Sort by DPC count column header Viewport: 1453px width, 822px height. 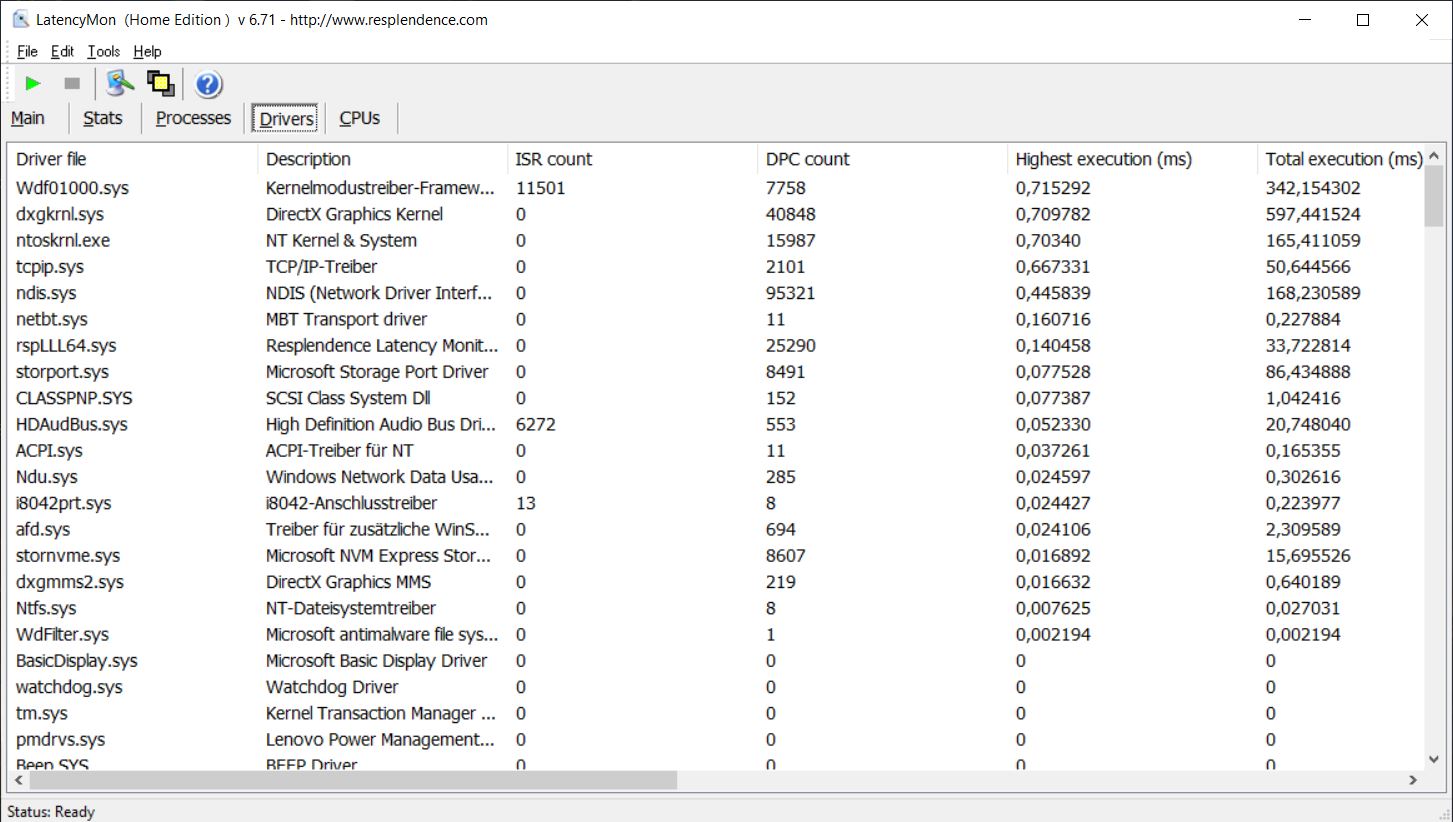click(x=807, y=159)
